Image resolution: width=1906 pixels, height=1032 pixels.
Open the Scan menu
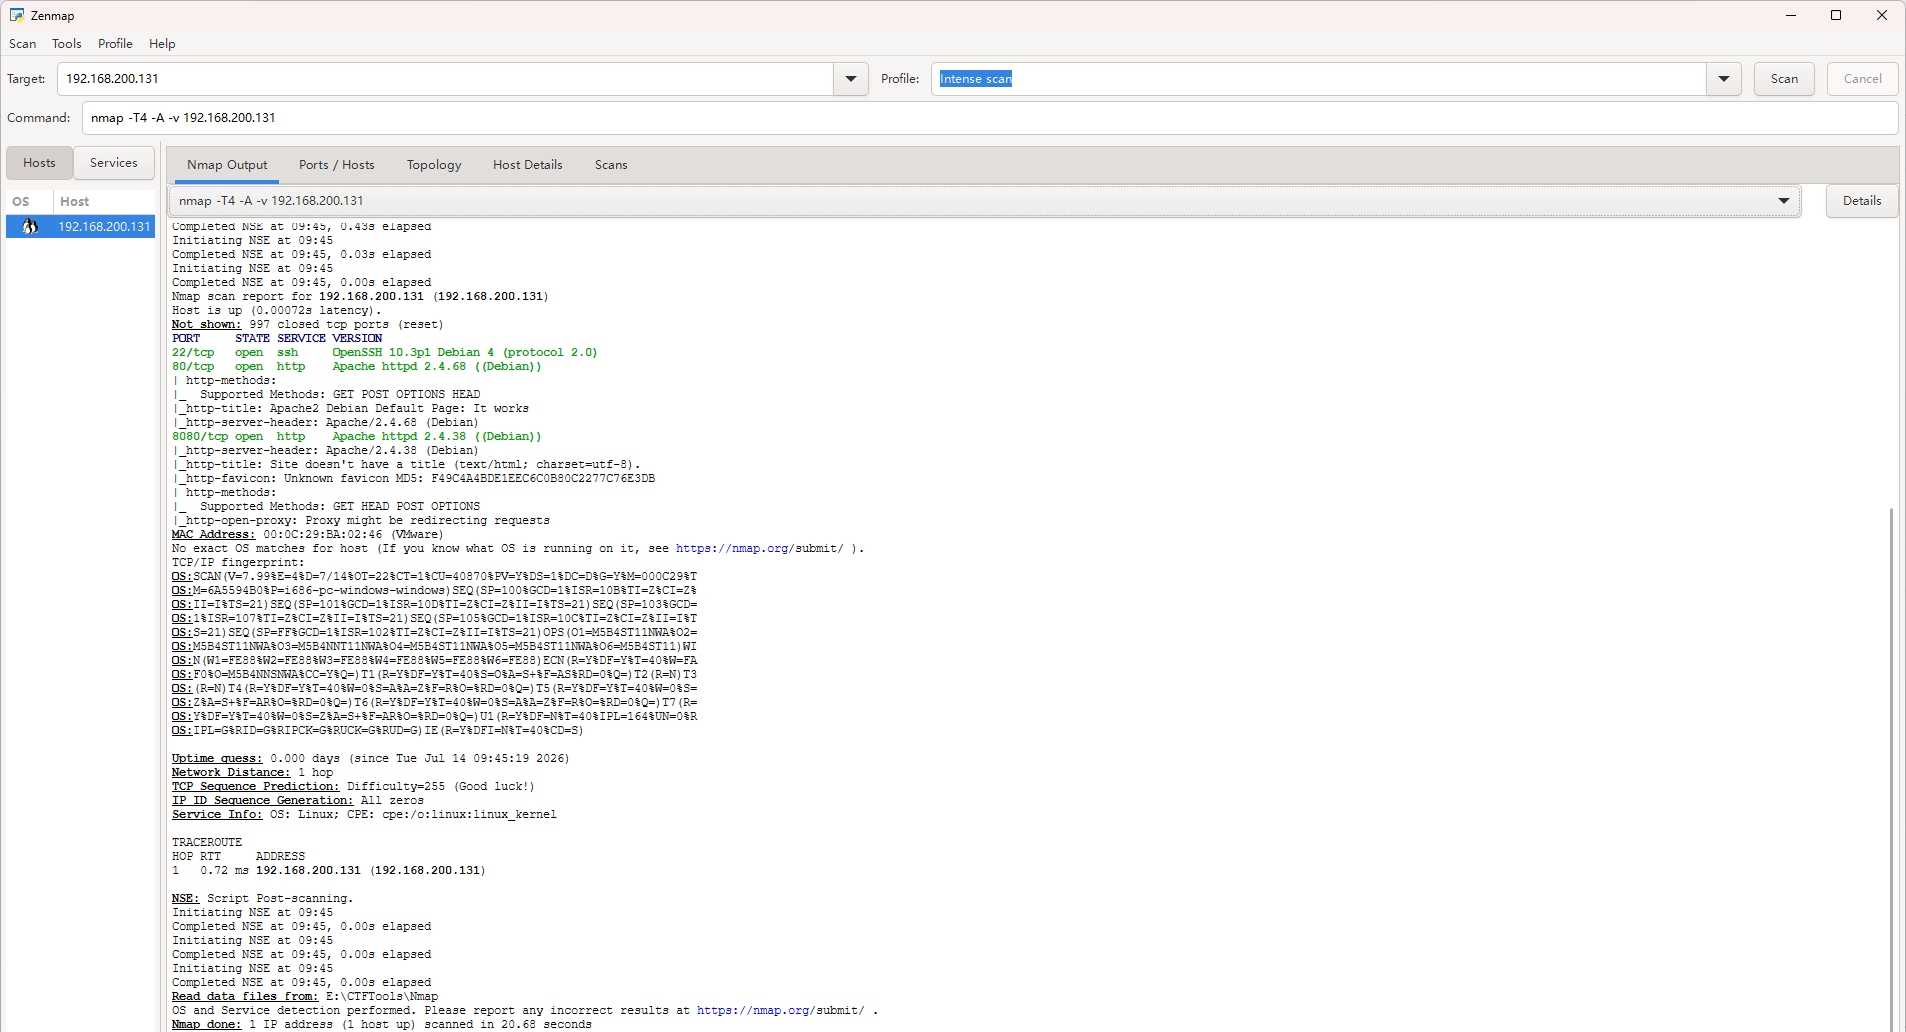[x=23, y=44]
